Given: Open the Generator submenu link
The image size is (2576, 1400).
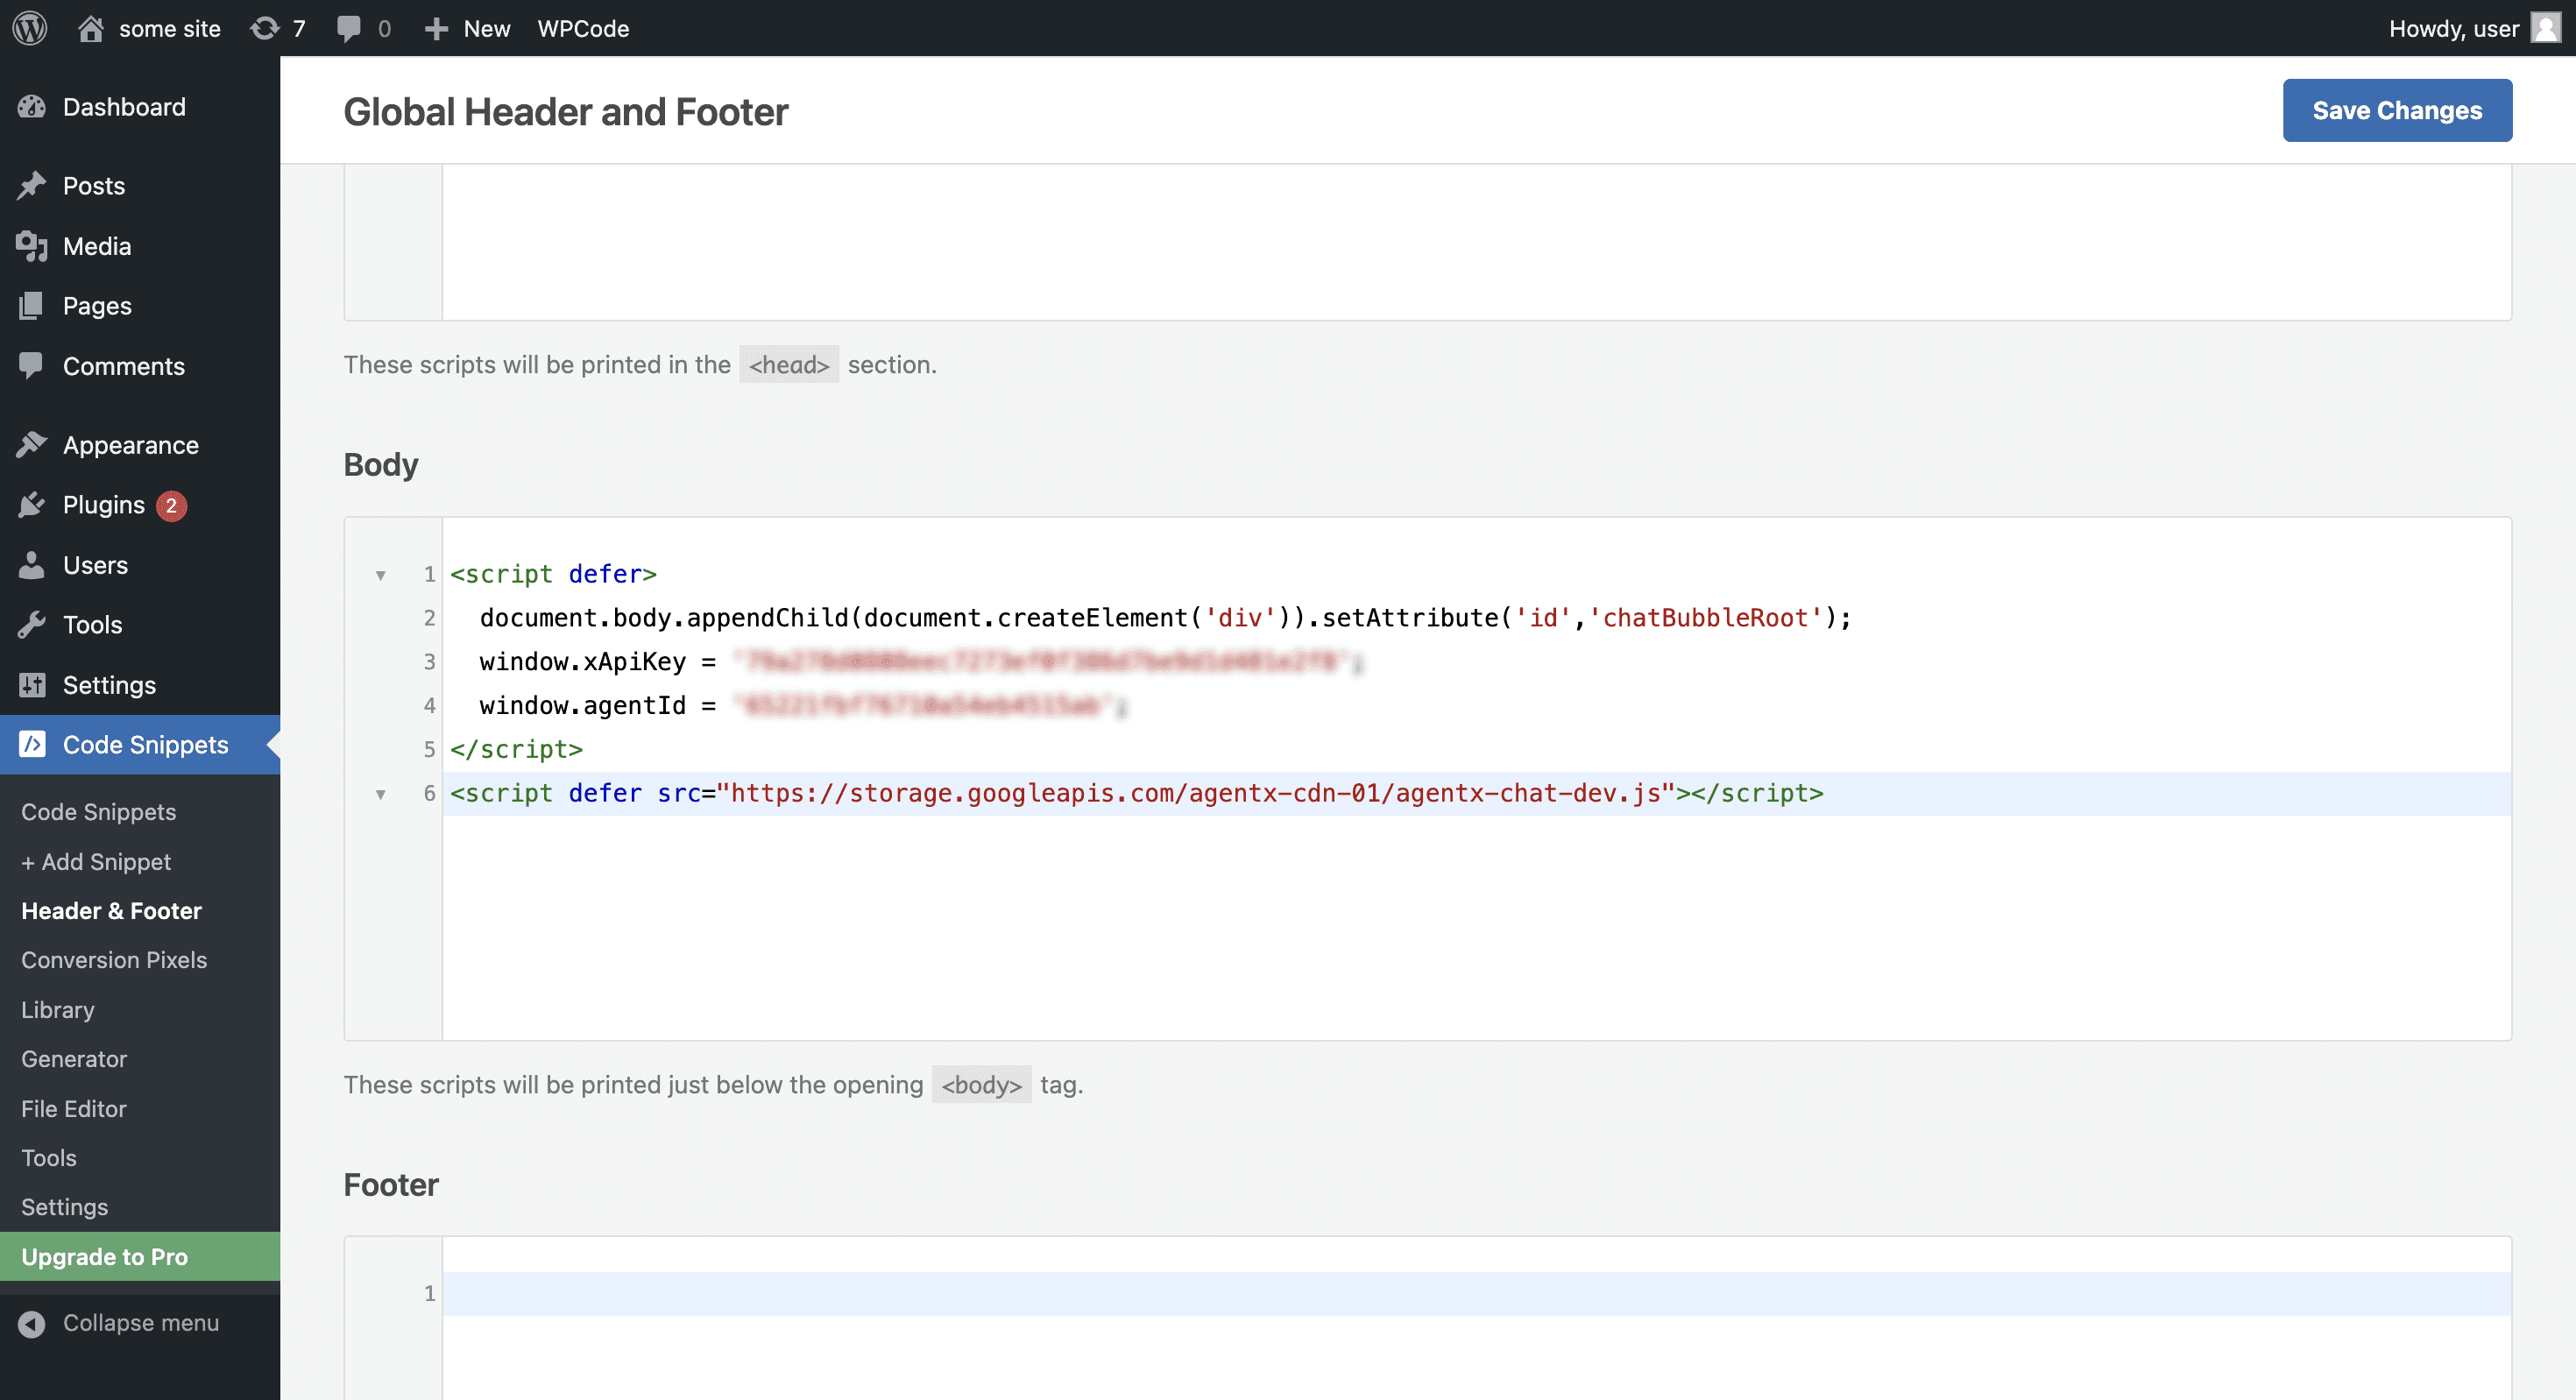Looking at the screenshot, I should click(74, 1059).
